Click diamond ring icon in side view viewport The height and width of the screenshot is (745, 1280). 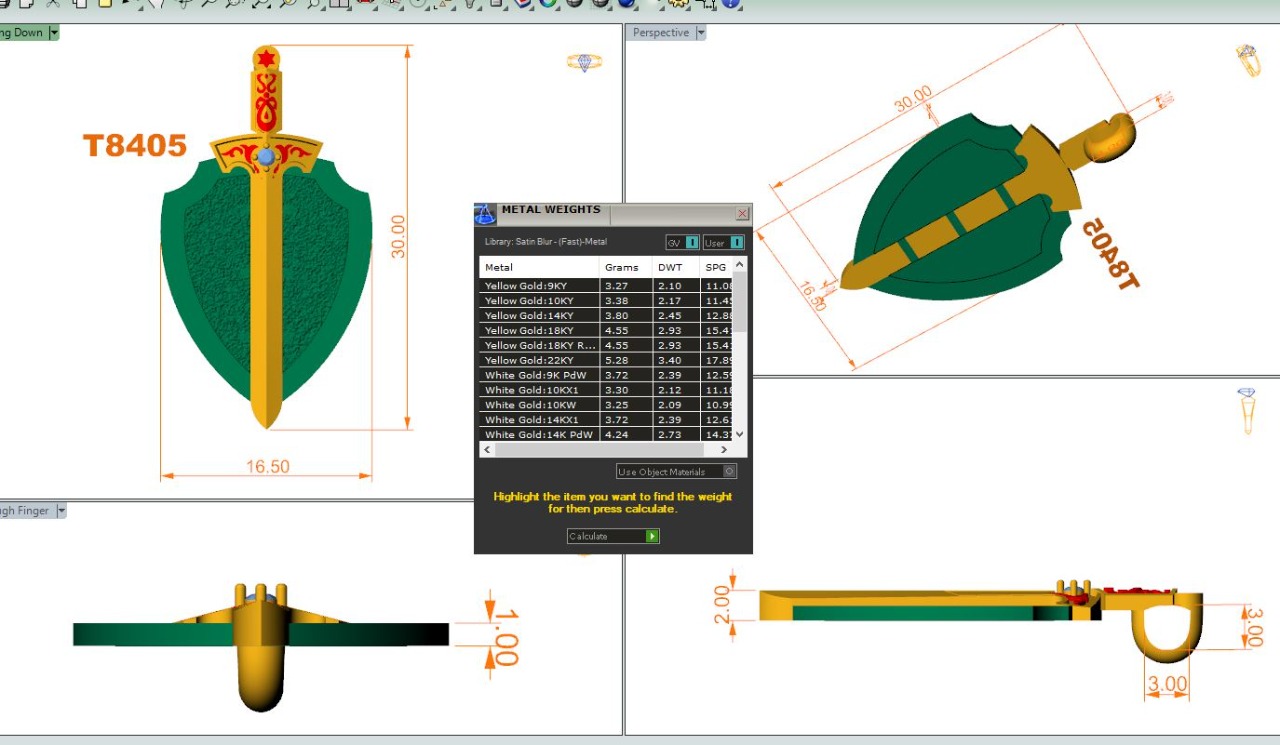click(x=1246, y=410)
